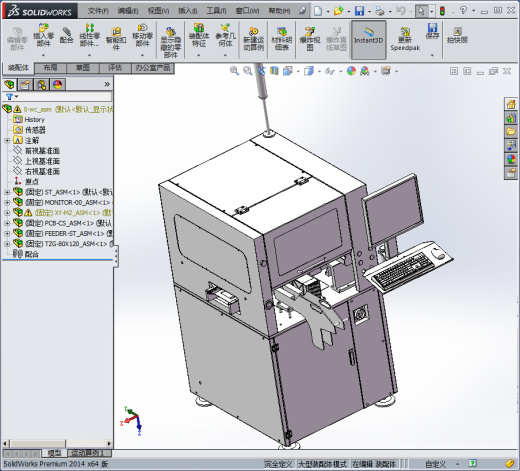Open the 工具 (Tools) menu
520x471 pixels.
pos(216,11)
